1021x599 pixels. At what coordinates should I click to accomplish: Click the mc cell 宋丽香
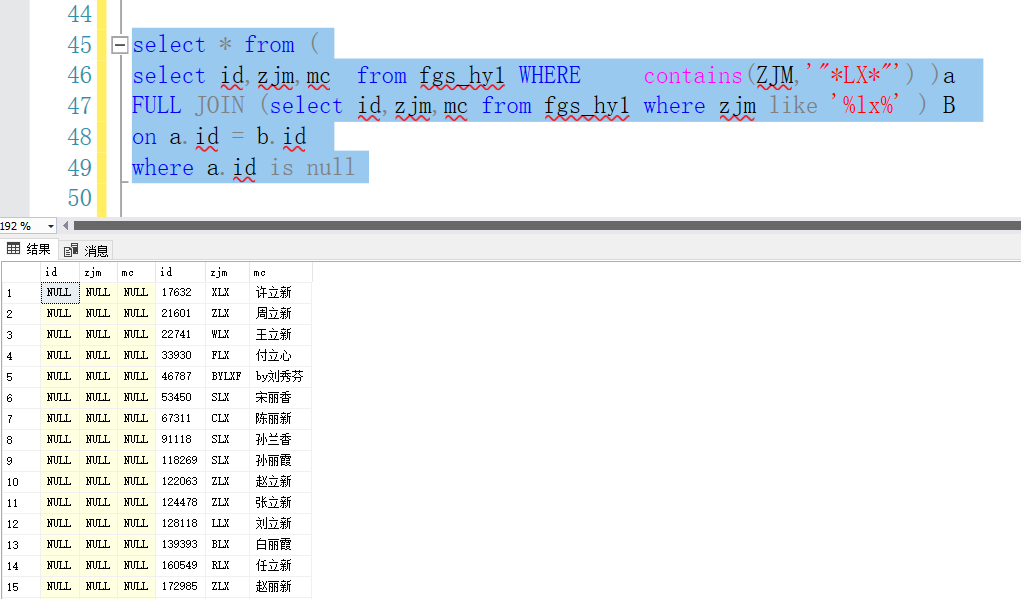tap(281, 398)
